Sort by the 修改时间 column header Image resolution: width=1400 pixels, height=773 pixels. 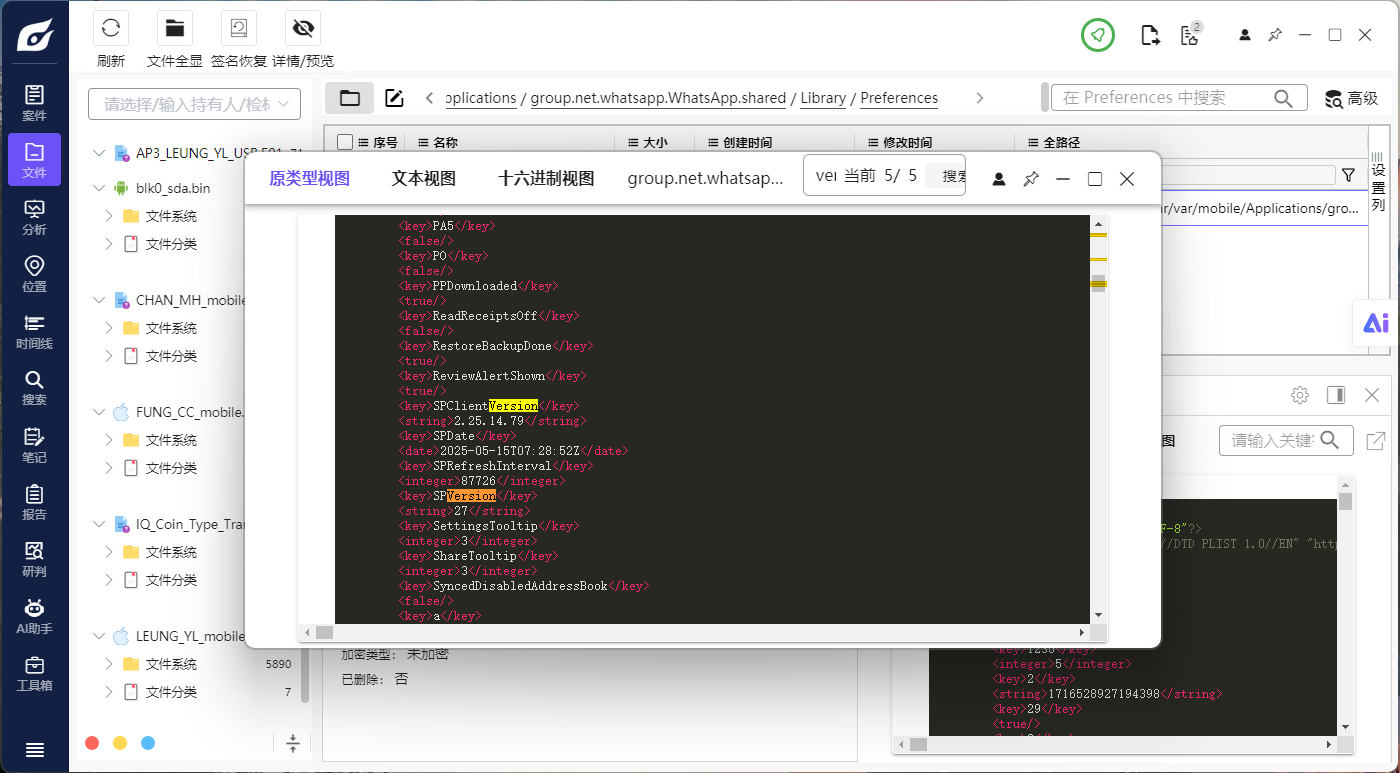tap(908, 143)
